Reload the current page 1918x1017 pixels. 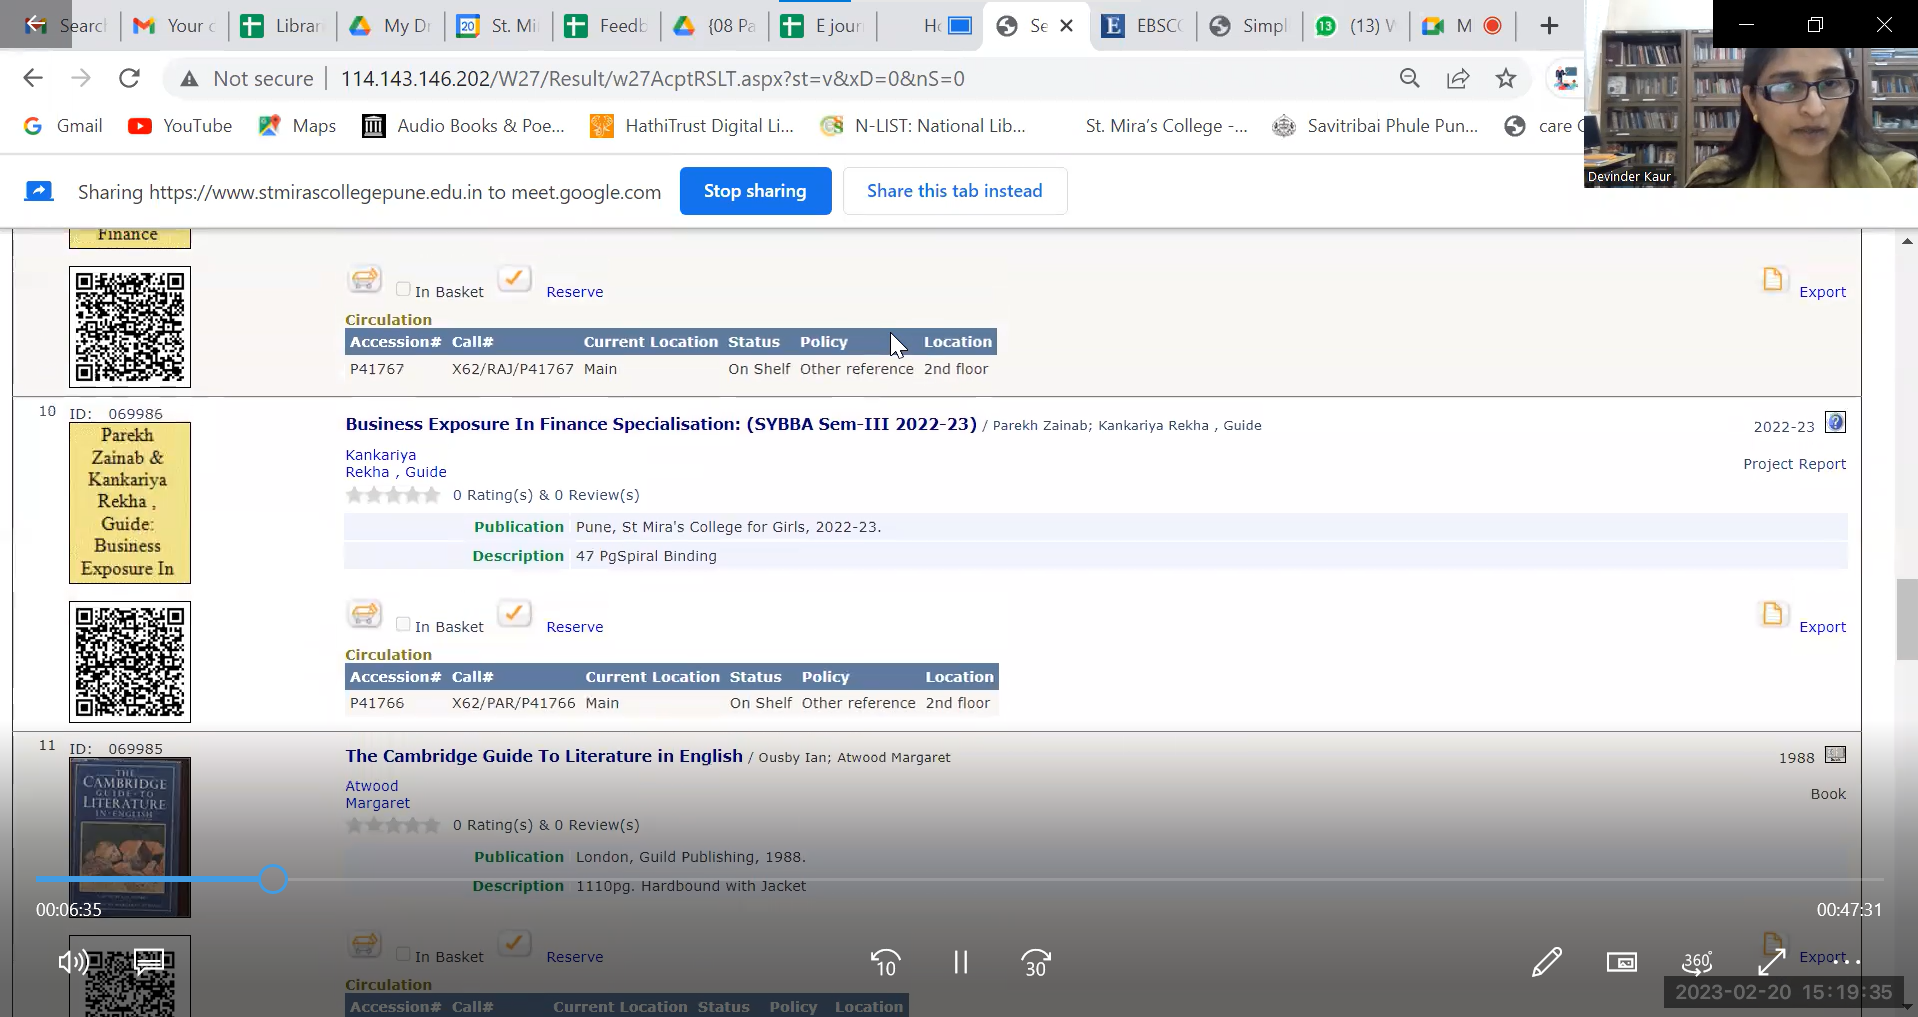[129, 78]
